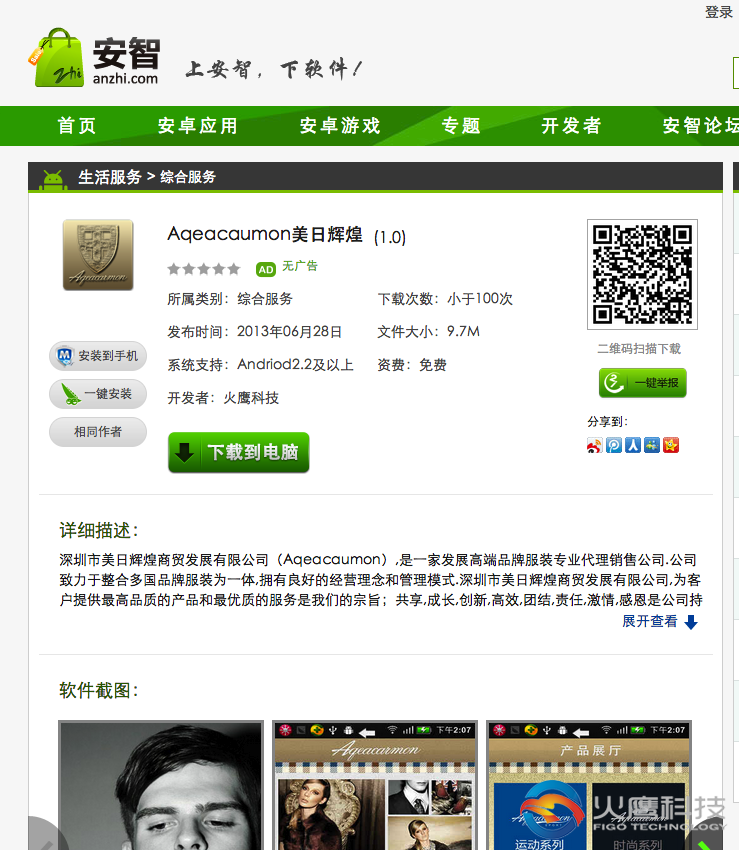Image resolution: width=739 pixels, height=850 pixels.
Task: Share to Qzone star icon
Action: 671,446
